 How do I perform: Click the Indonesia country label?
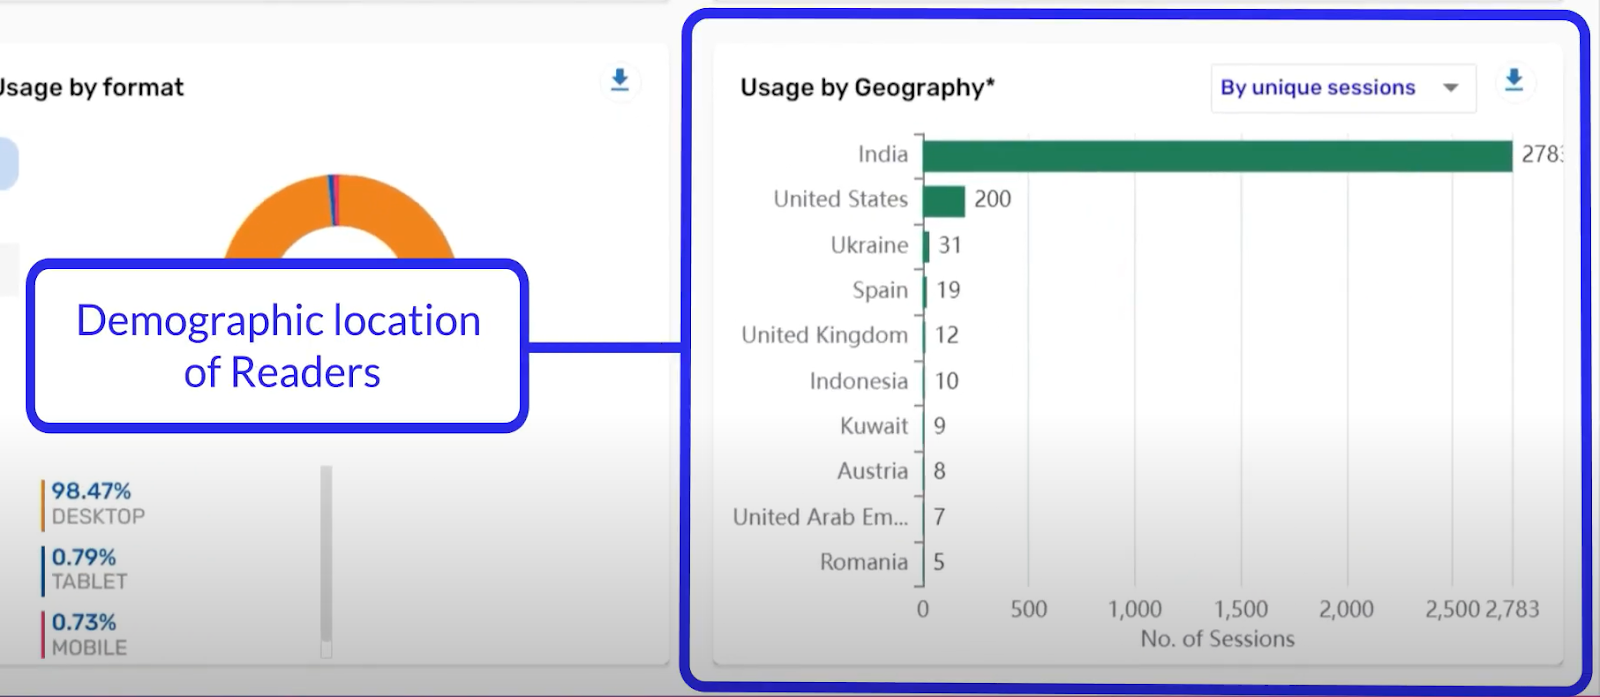pyautogui.click(x=859, y=381)
